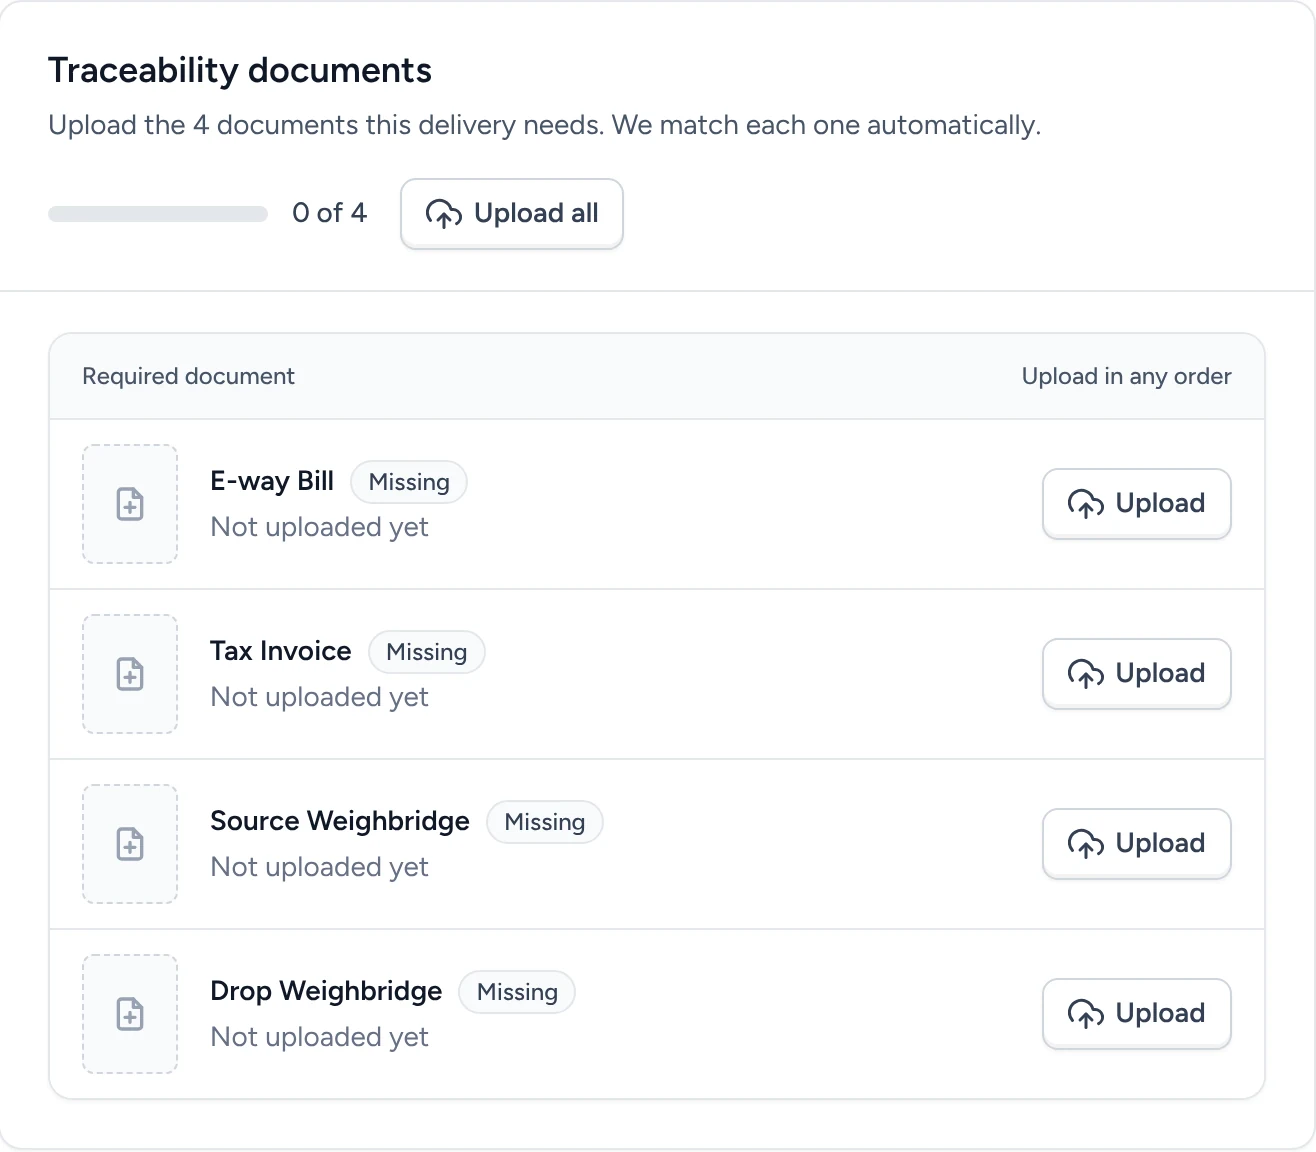Click 'Not uploaded yet' under Tax Invoice
Screen dimensions: 1316x1152
click(319, 697)
